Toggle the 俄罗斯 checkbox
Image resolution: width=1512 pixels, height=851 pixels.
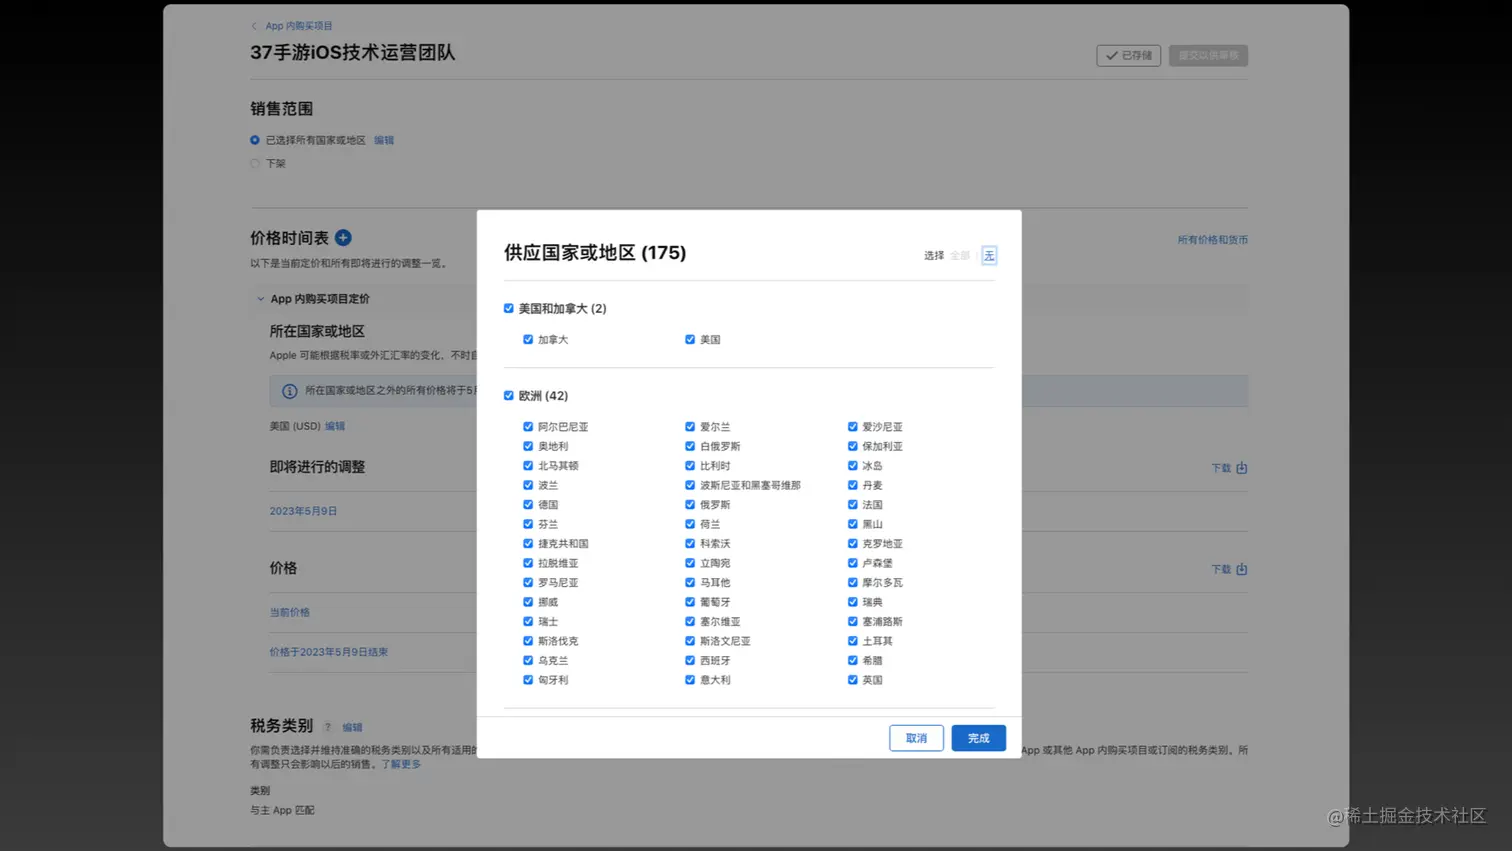(x=690, y=505)
